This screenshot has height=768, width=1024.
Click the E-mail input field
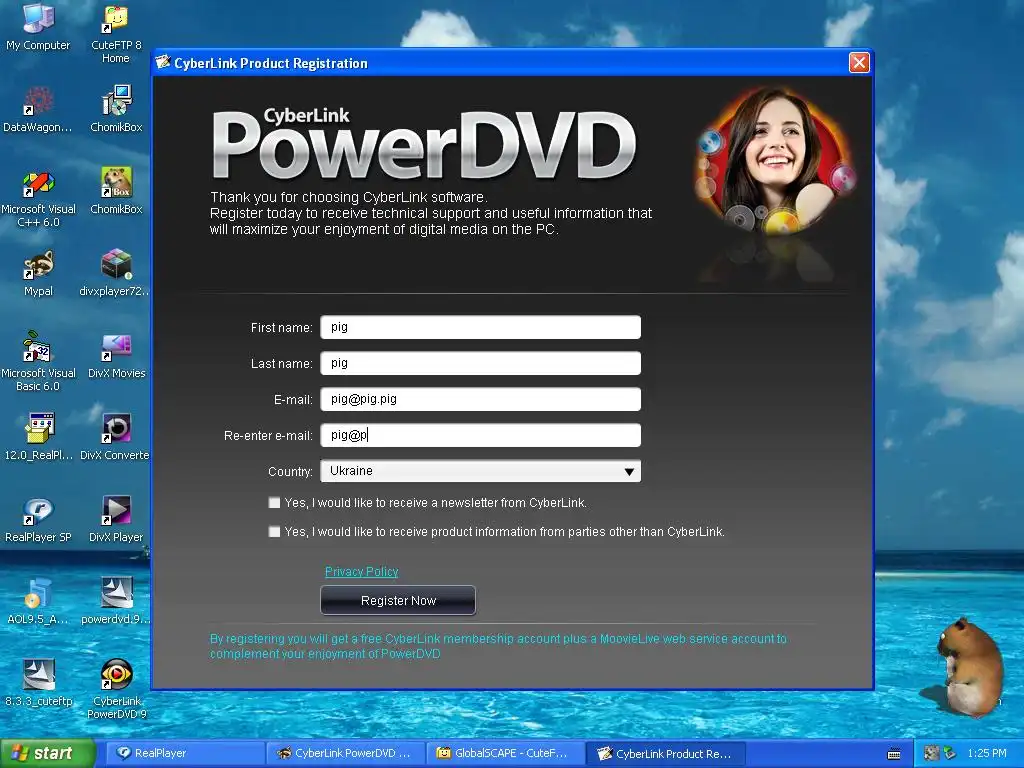pos(481,399)
